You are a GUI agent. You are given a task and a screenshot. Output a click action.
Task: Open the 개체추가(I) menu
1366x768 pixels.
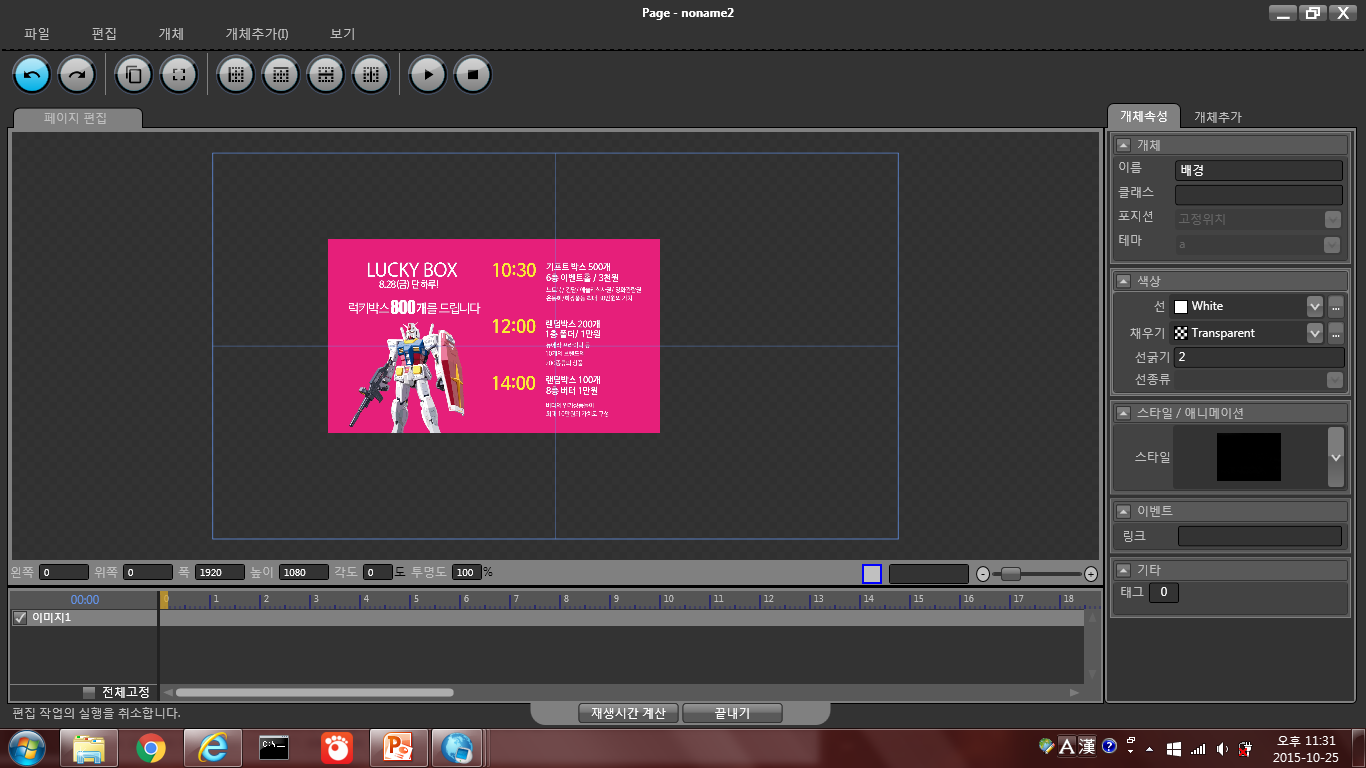257,33
